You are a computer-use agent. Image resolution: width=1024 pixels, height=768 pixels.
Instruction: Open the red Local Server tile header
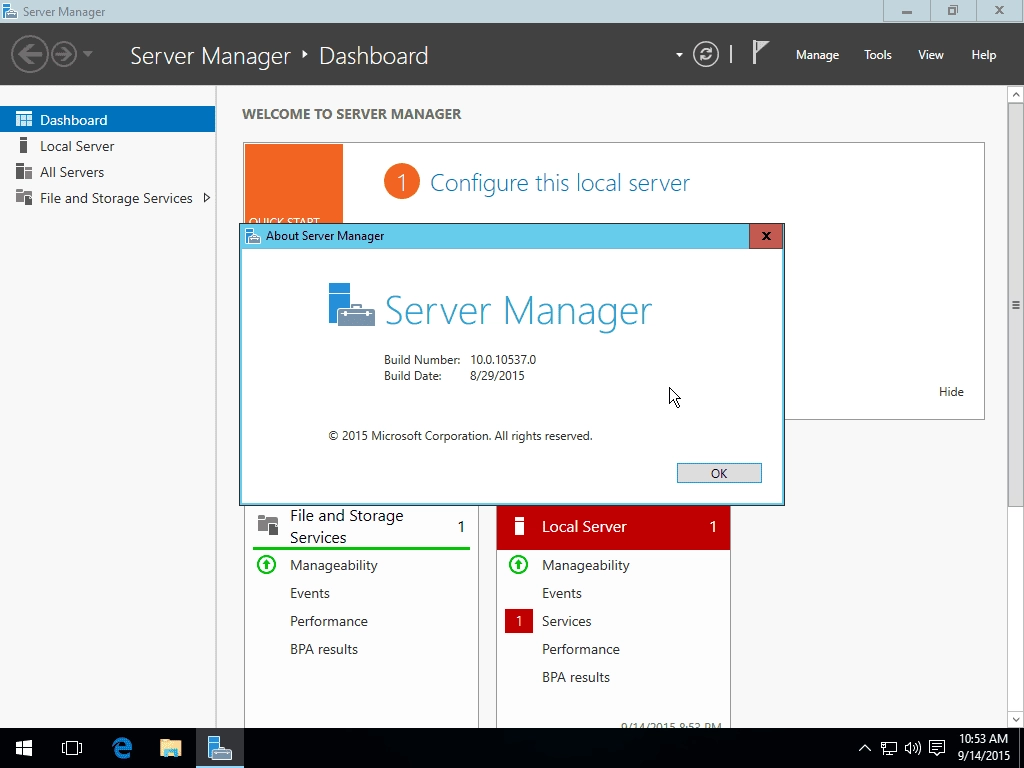(613, 526)
